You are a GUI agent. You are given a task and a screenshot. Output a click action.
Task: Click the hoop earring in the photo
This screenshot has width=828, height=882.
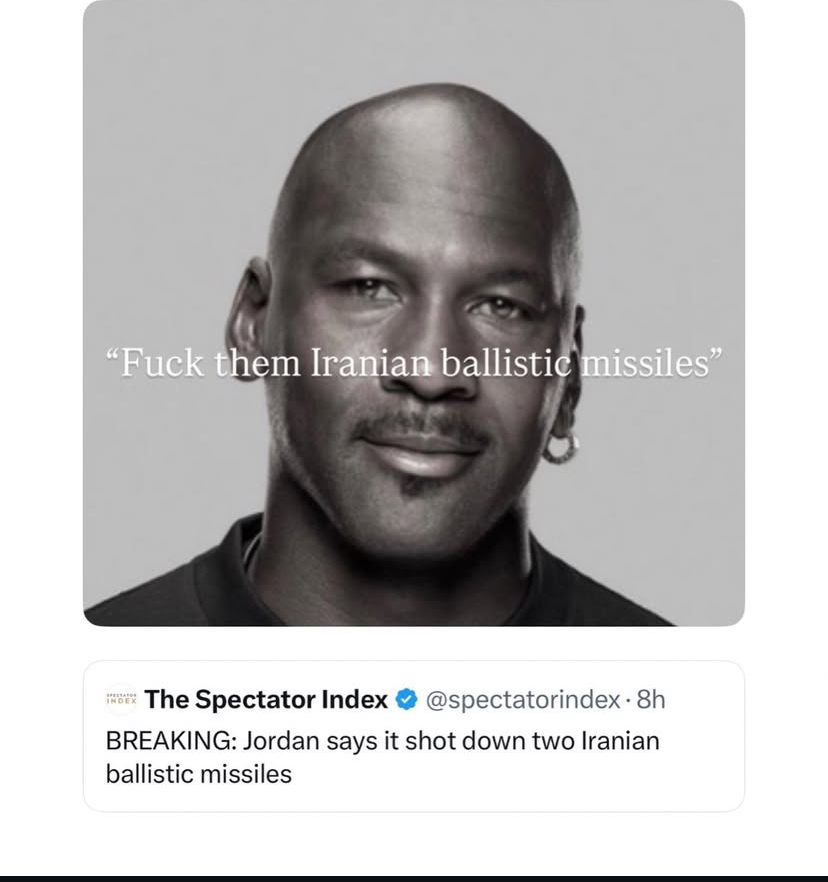[x=561, y=446]
